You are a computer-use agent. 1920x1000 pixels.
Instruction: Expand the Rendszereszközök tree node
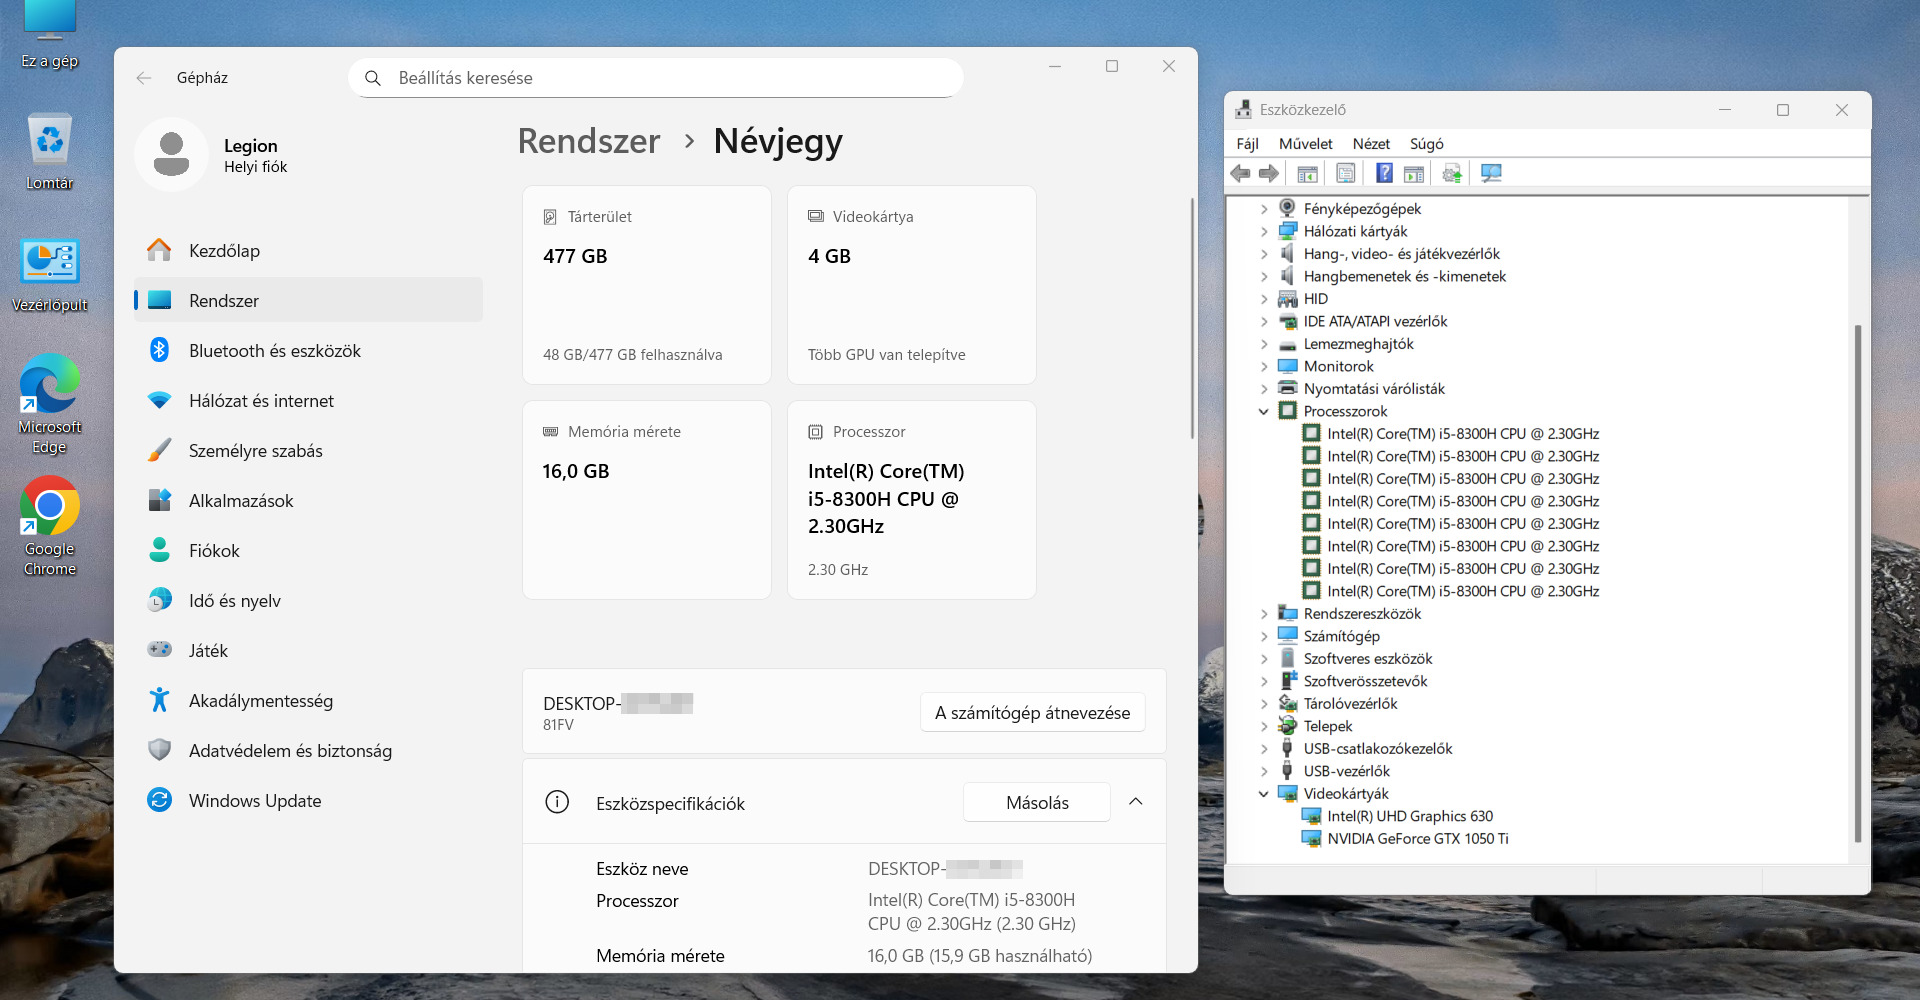(1264, 614)
